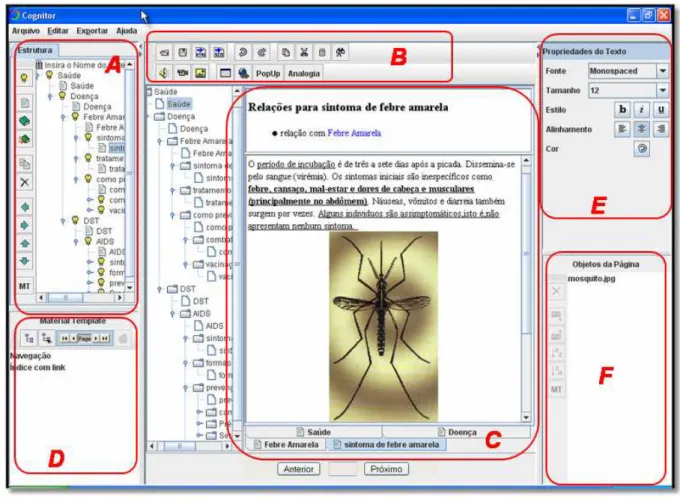
Task: Open the Exportar menu
Action: click(x=92, y=31)
